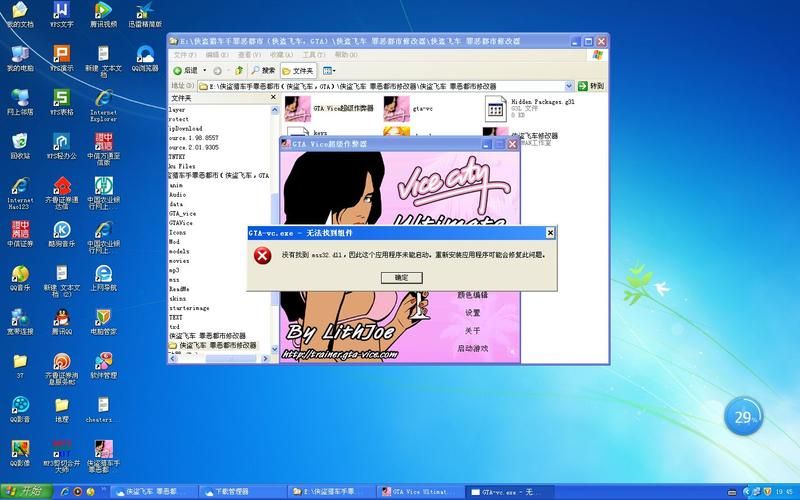The image size is (800, 500).
Task: Open the WPS表格 desktop shortcut
Action: click(62, 102)
